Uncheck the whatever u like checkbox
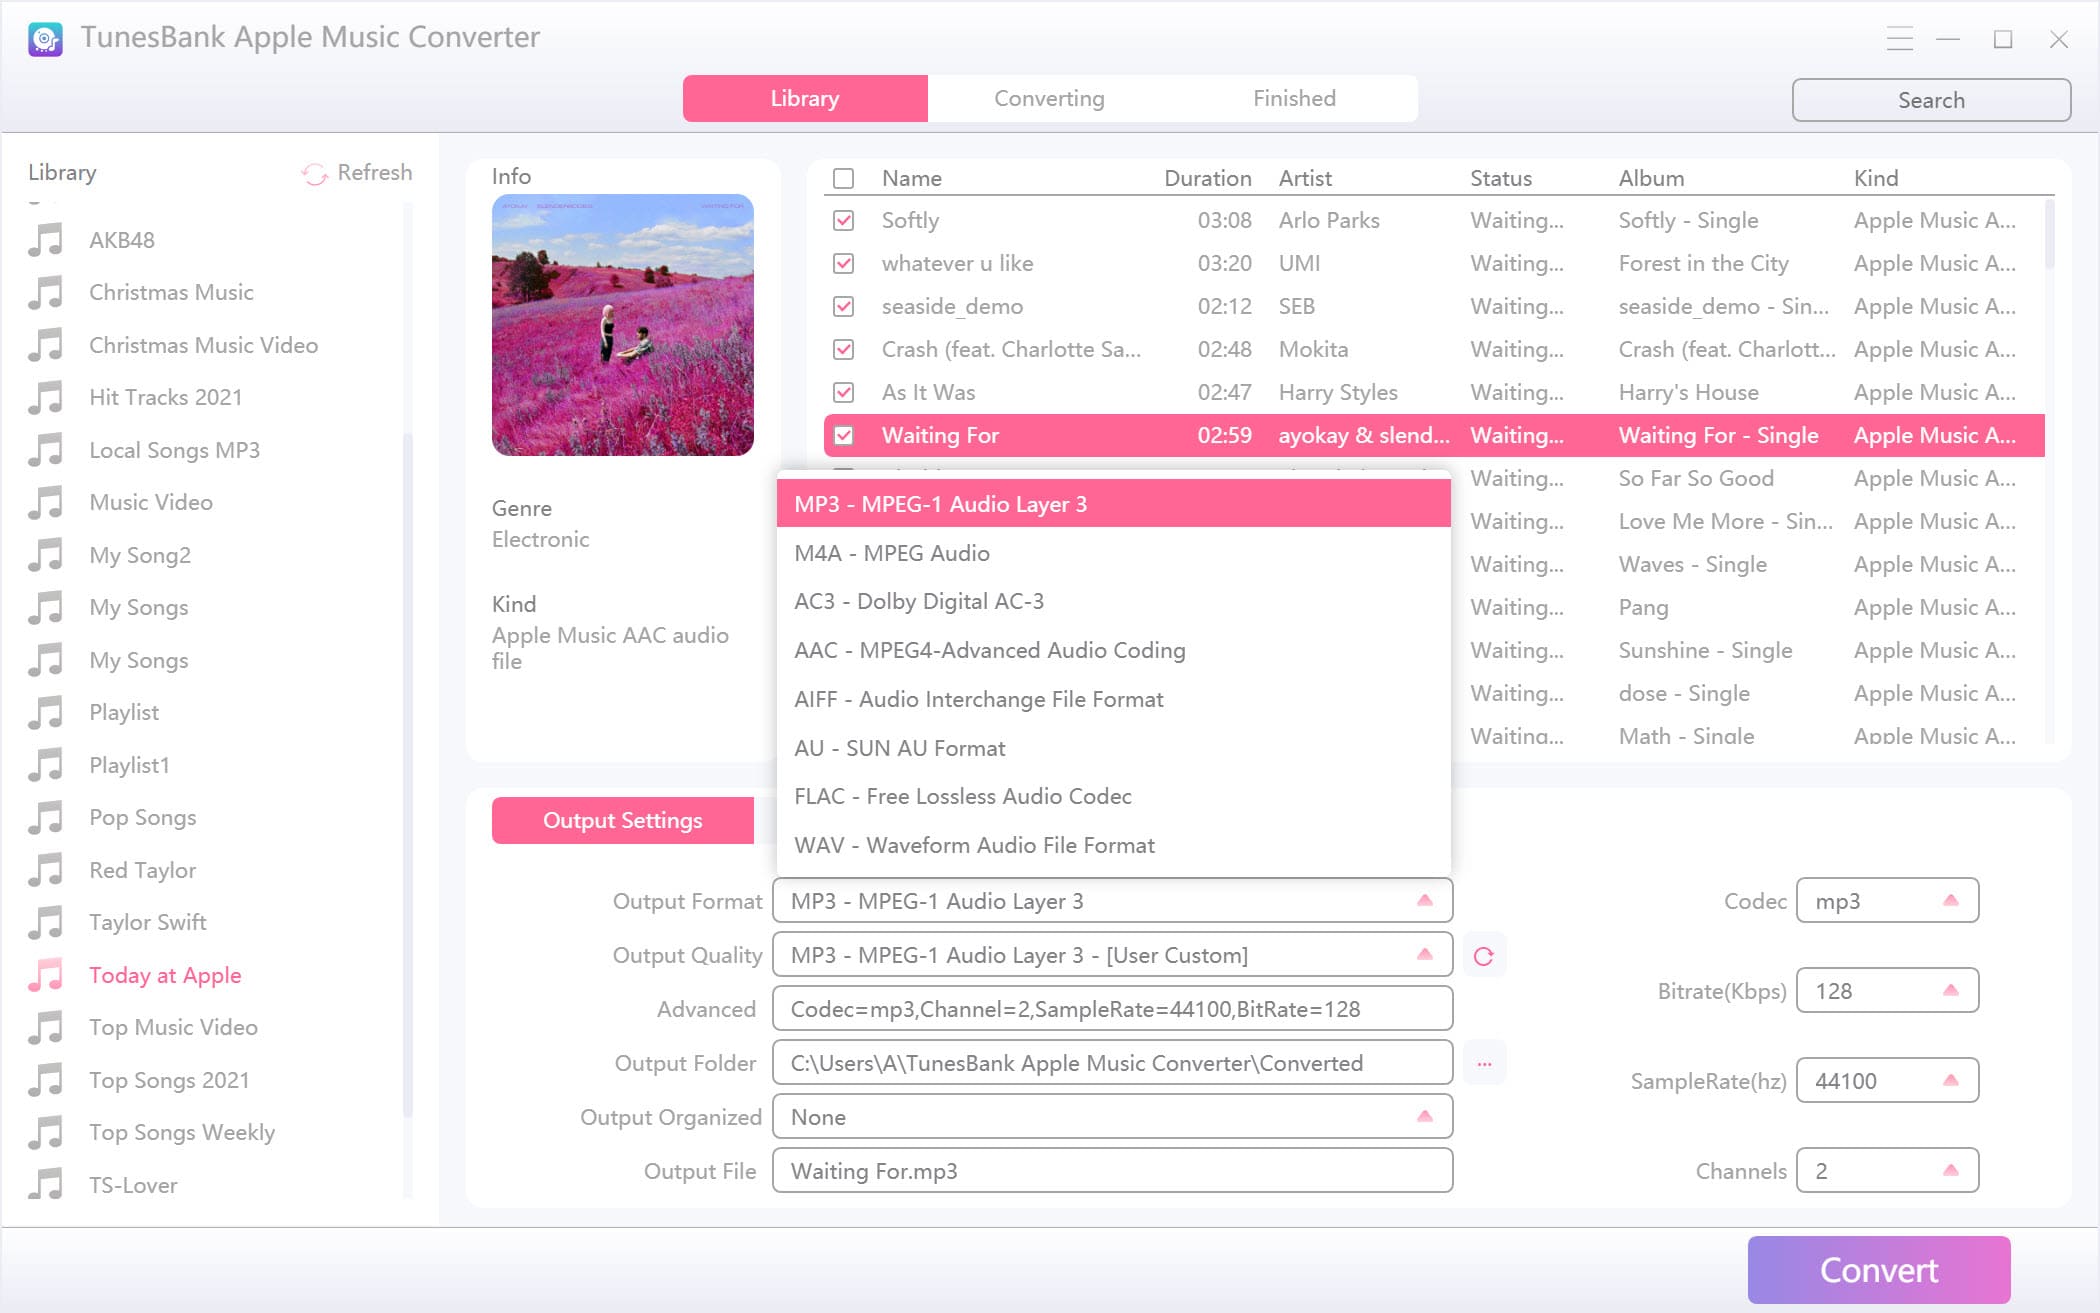This screenshot has width=2100, height=1313. pyautogui.click(x=844, y=263)
